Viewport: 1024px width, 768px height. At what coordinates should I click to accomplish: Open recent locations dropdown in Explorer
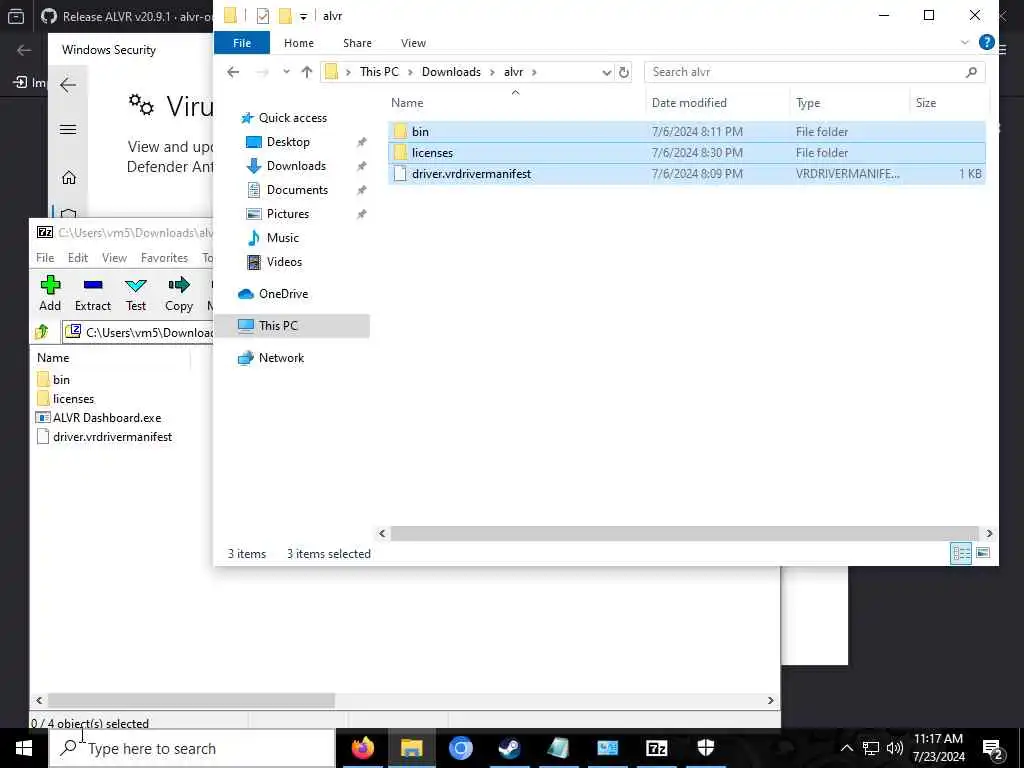tap(286, 72)
